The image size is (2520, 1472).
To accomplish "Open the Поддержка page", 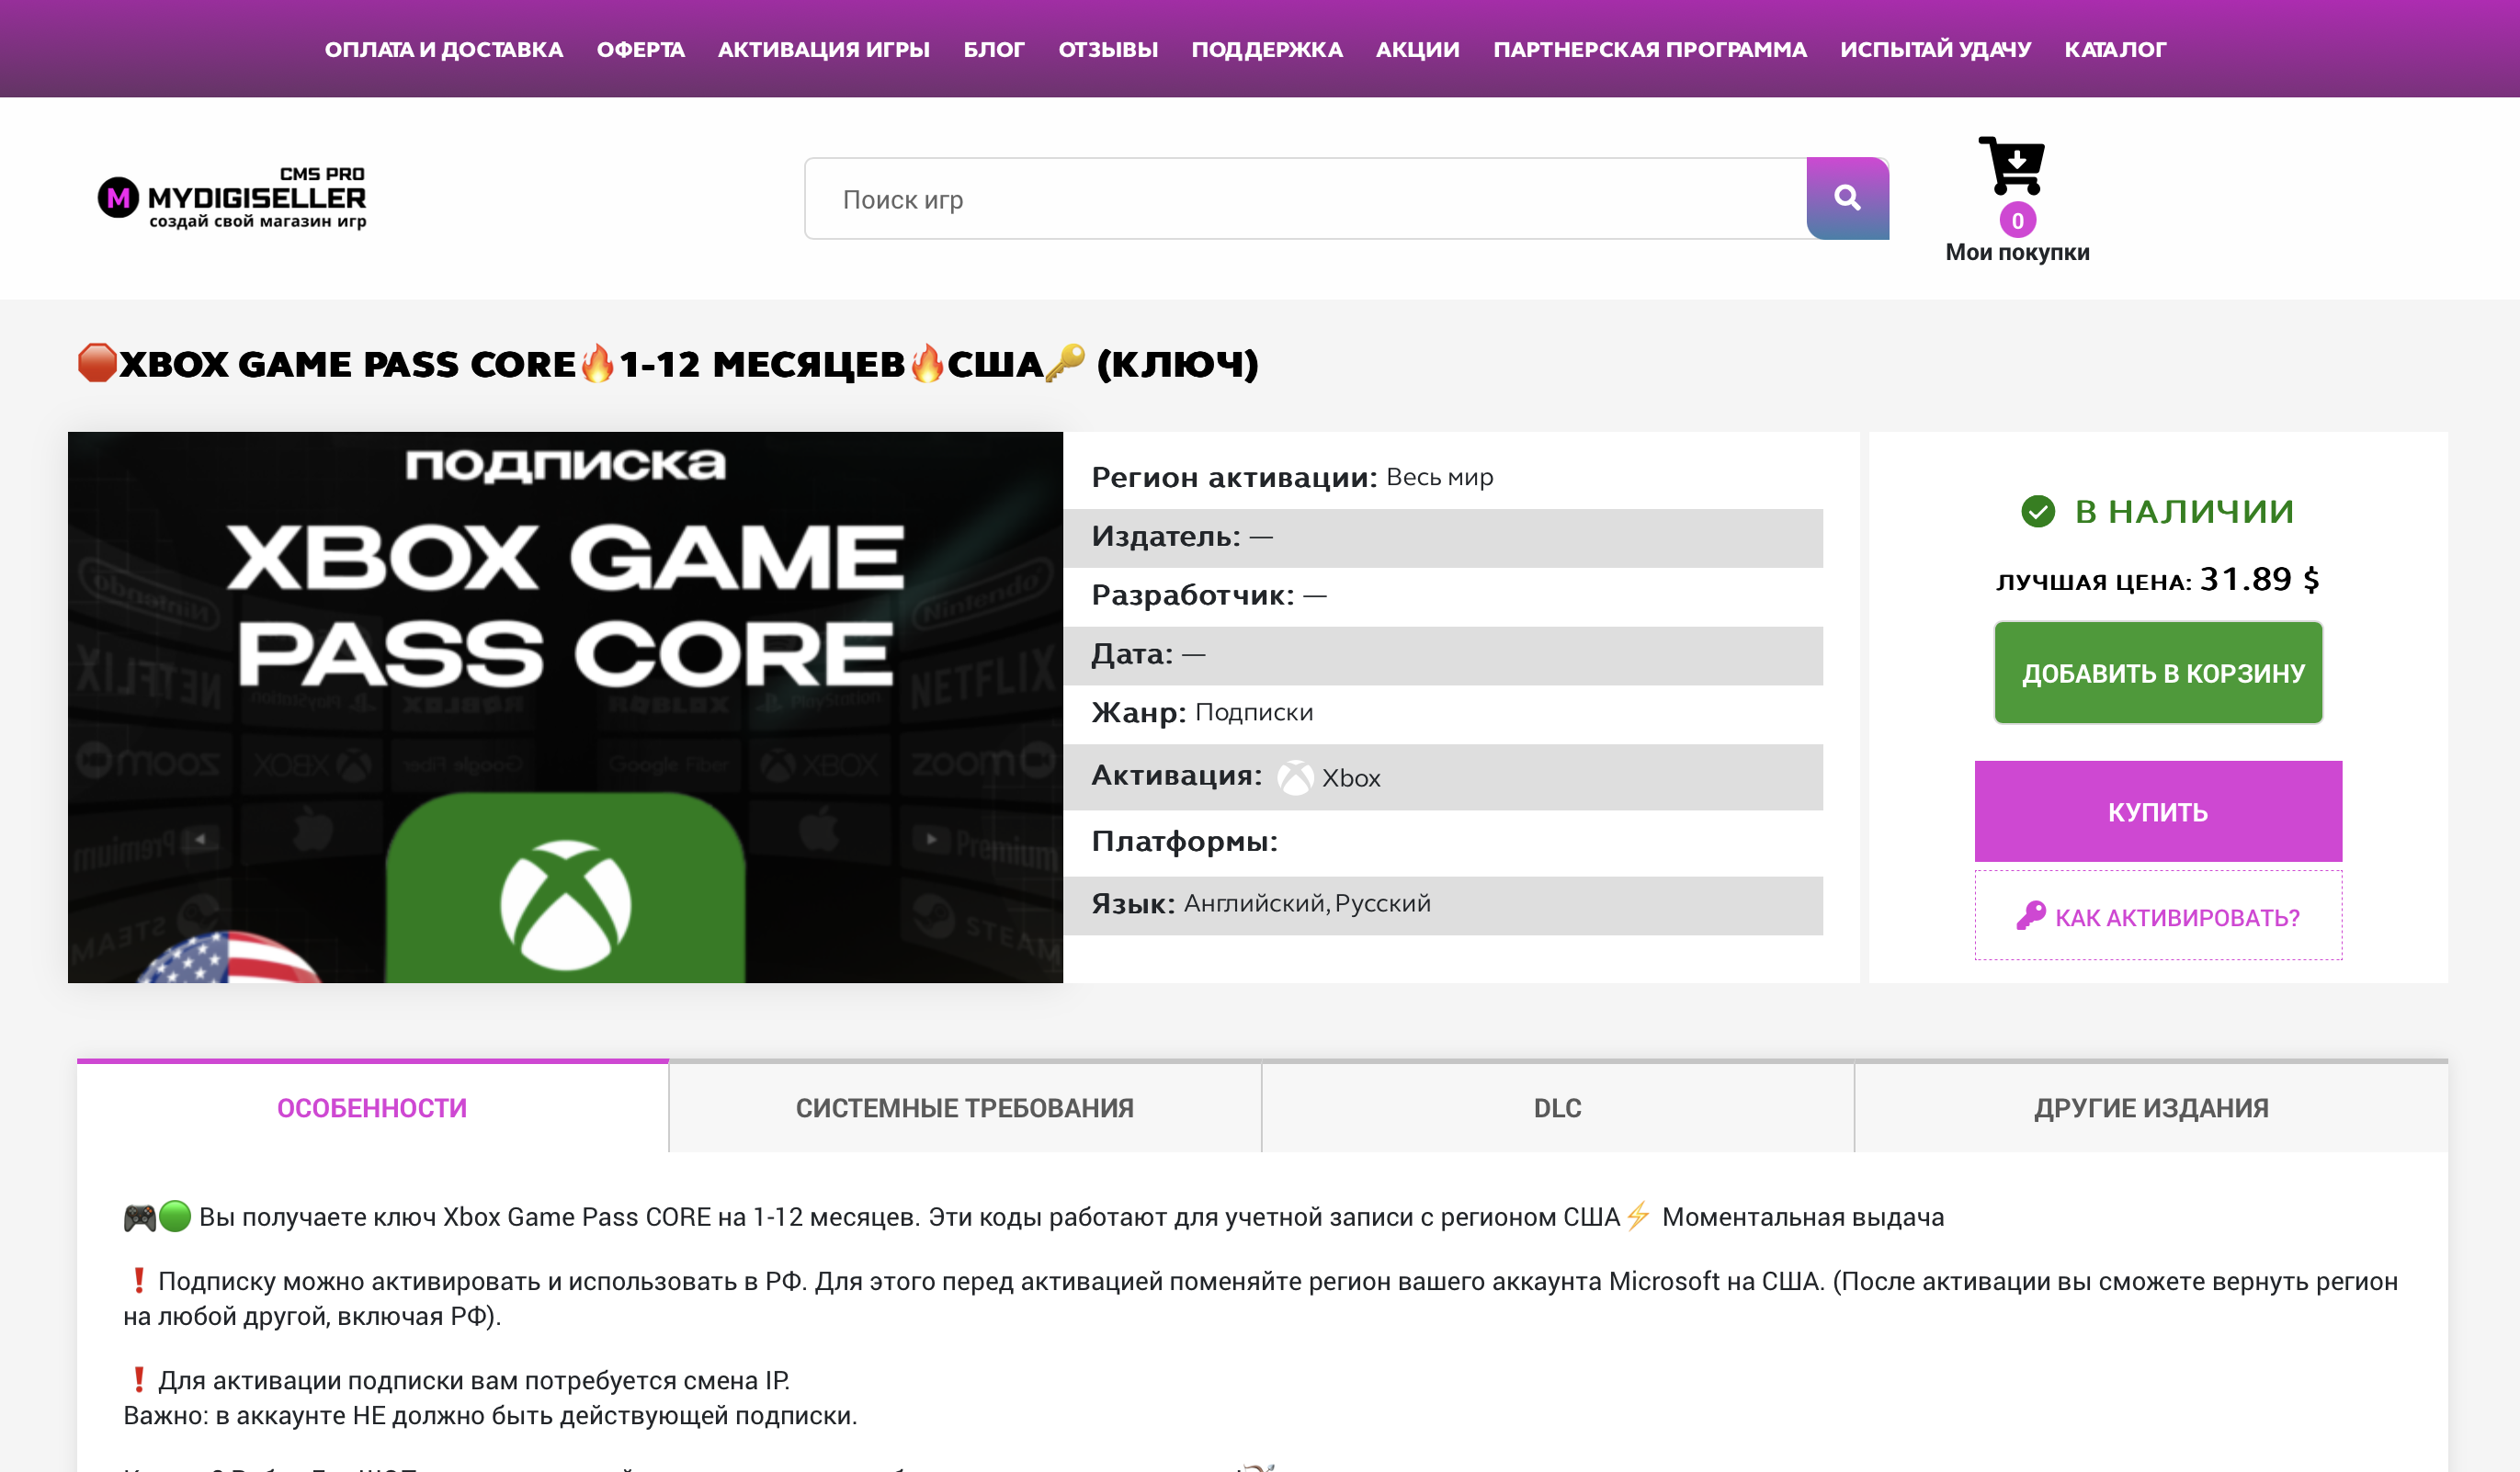I will pyautogui.click(x=1266, y=49).
